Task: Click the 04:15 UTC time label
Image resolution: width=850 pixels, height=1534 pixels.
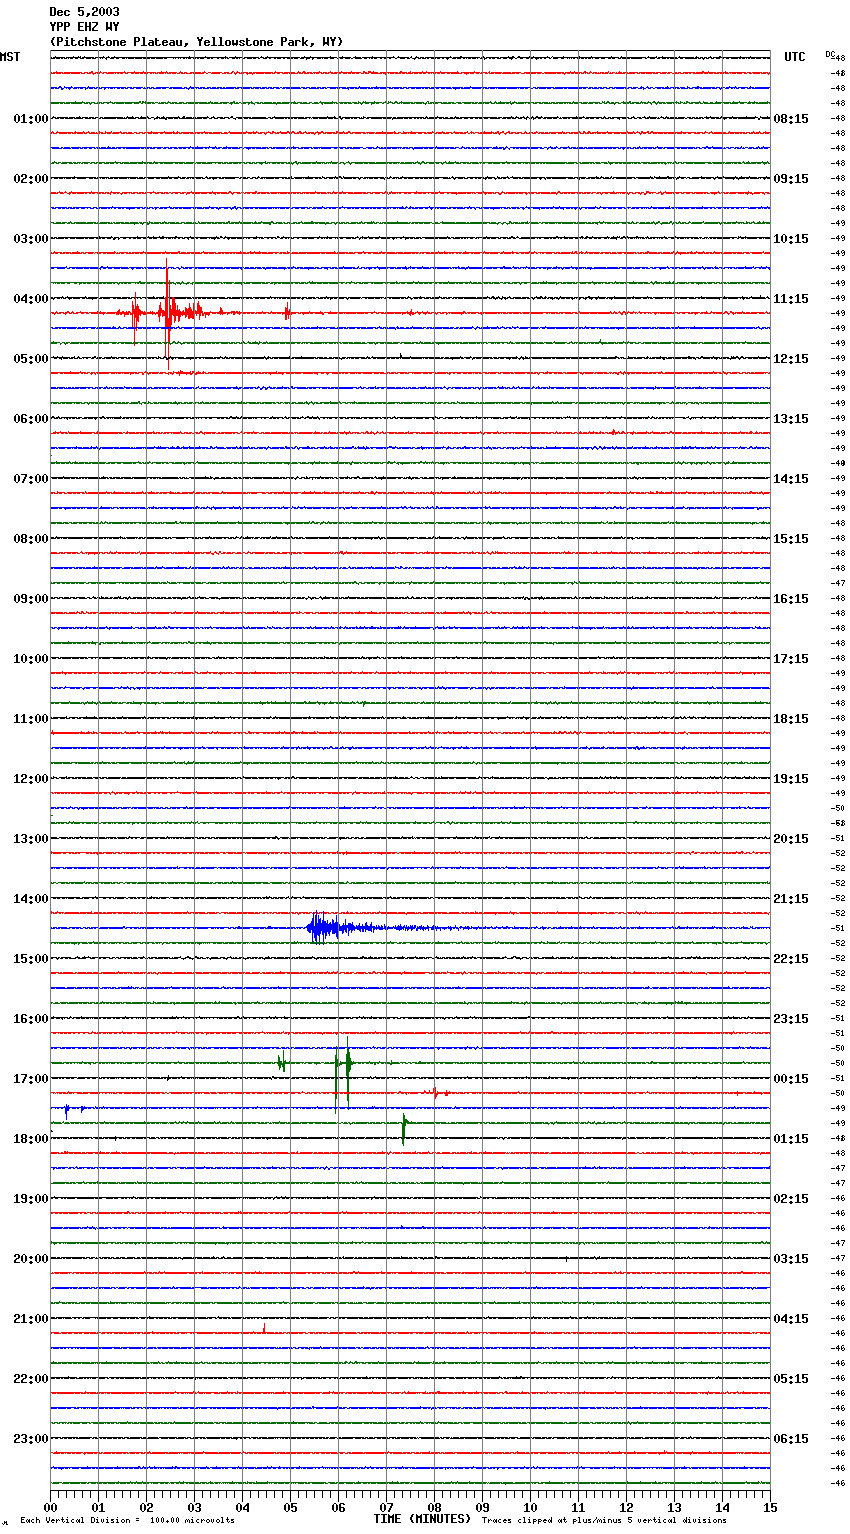Action: pyautogui.click(x=791, y=1319)
